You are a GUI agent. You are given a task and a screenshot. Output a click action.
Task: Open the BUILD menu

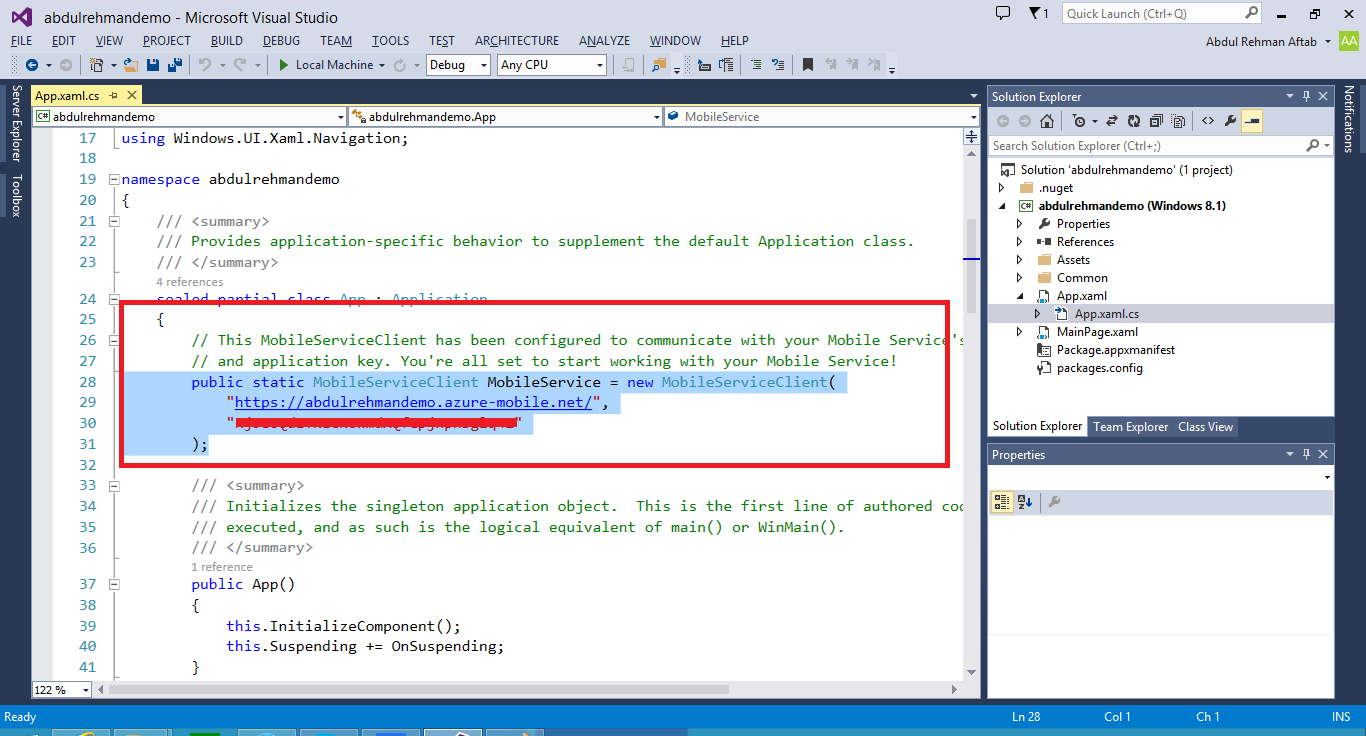click(227, 41)
